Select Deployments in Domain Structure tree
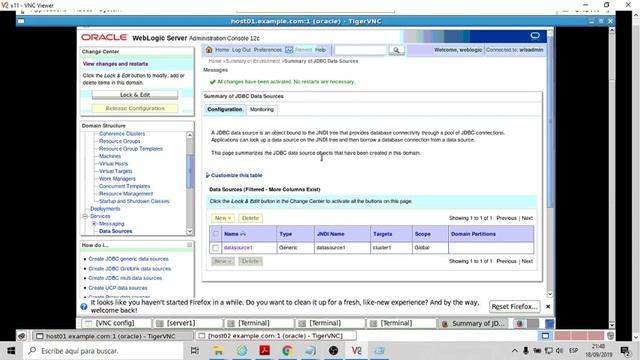Screen dimensions: 640x360 tap(105, 209)
